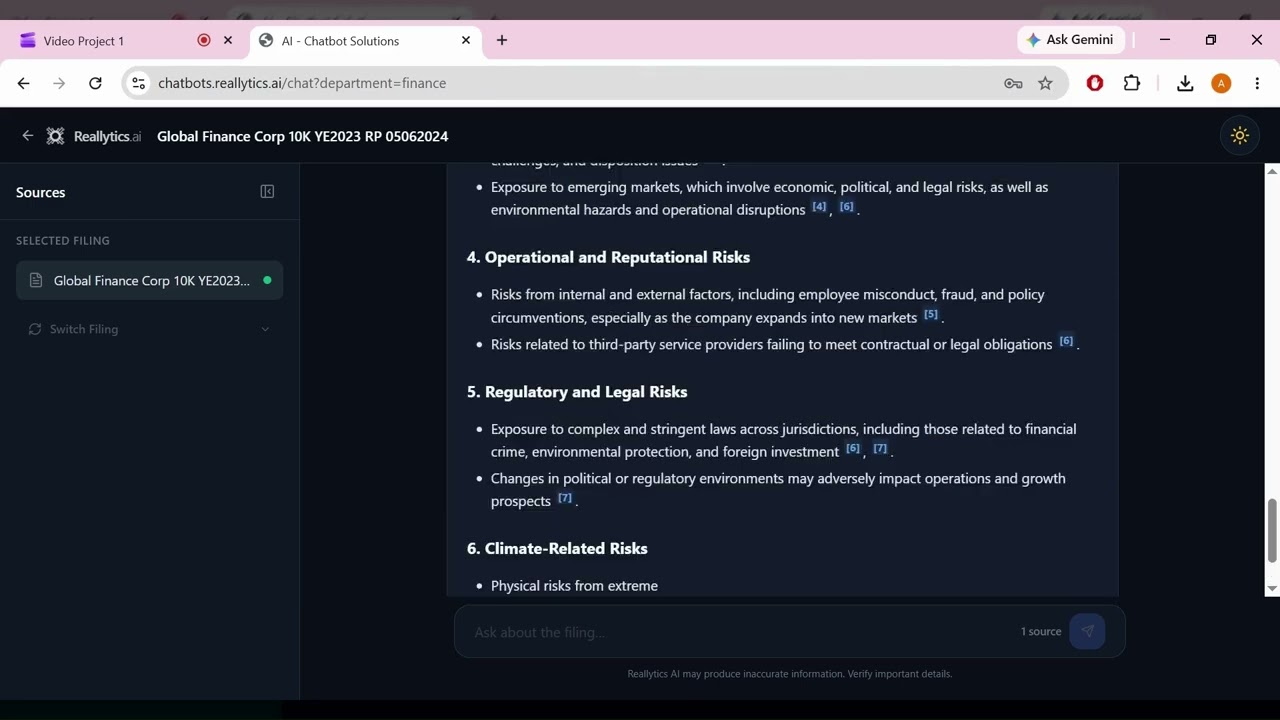Click the 6. Climate-Related Risks heading

tap(557, 549)
